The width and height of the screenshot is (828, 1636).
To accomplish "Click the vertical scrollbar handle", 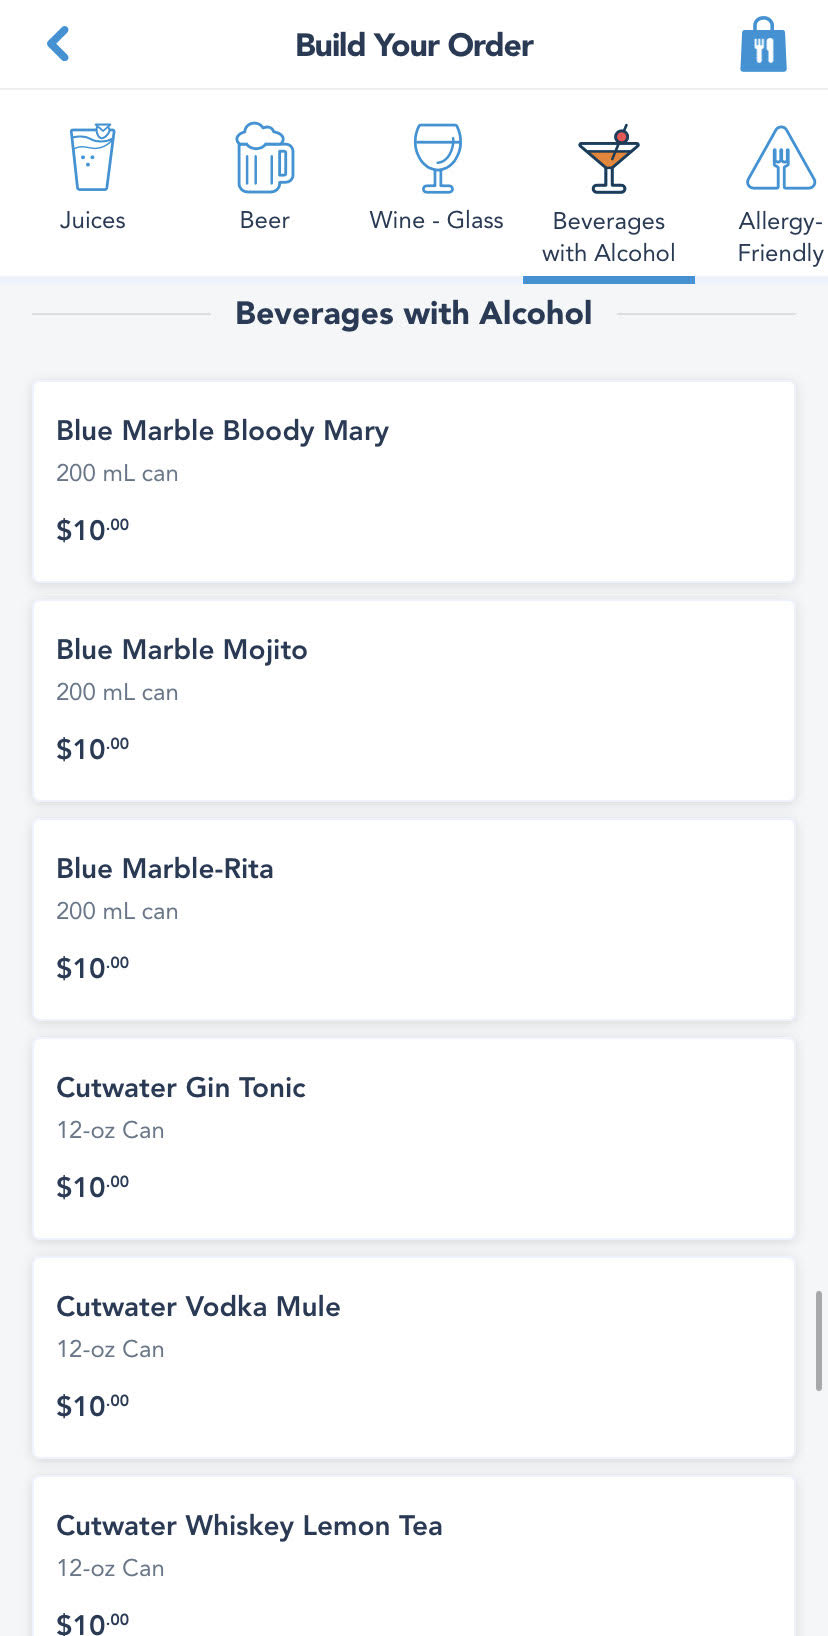I will click(819, 1340).
